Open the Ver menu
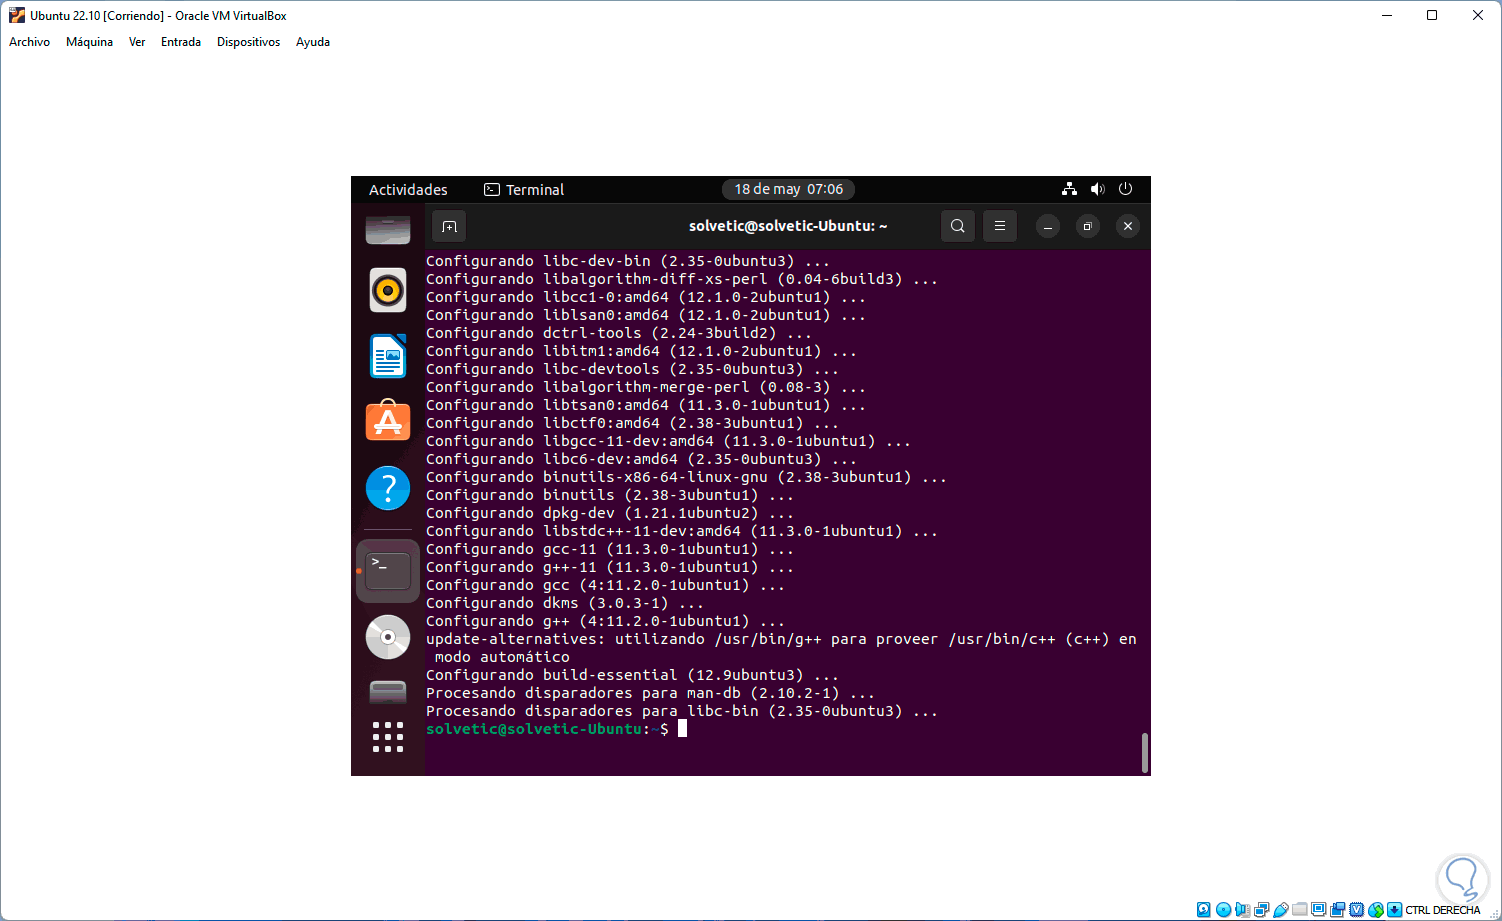Viewport: 1502px width, 921px height. [137, 42]
